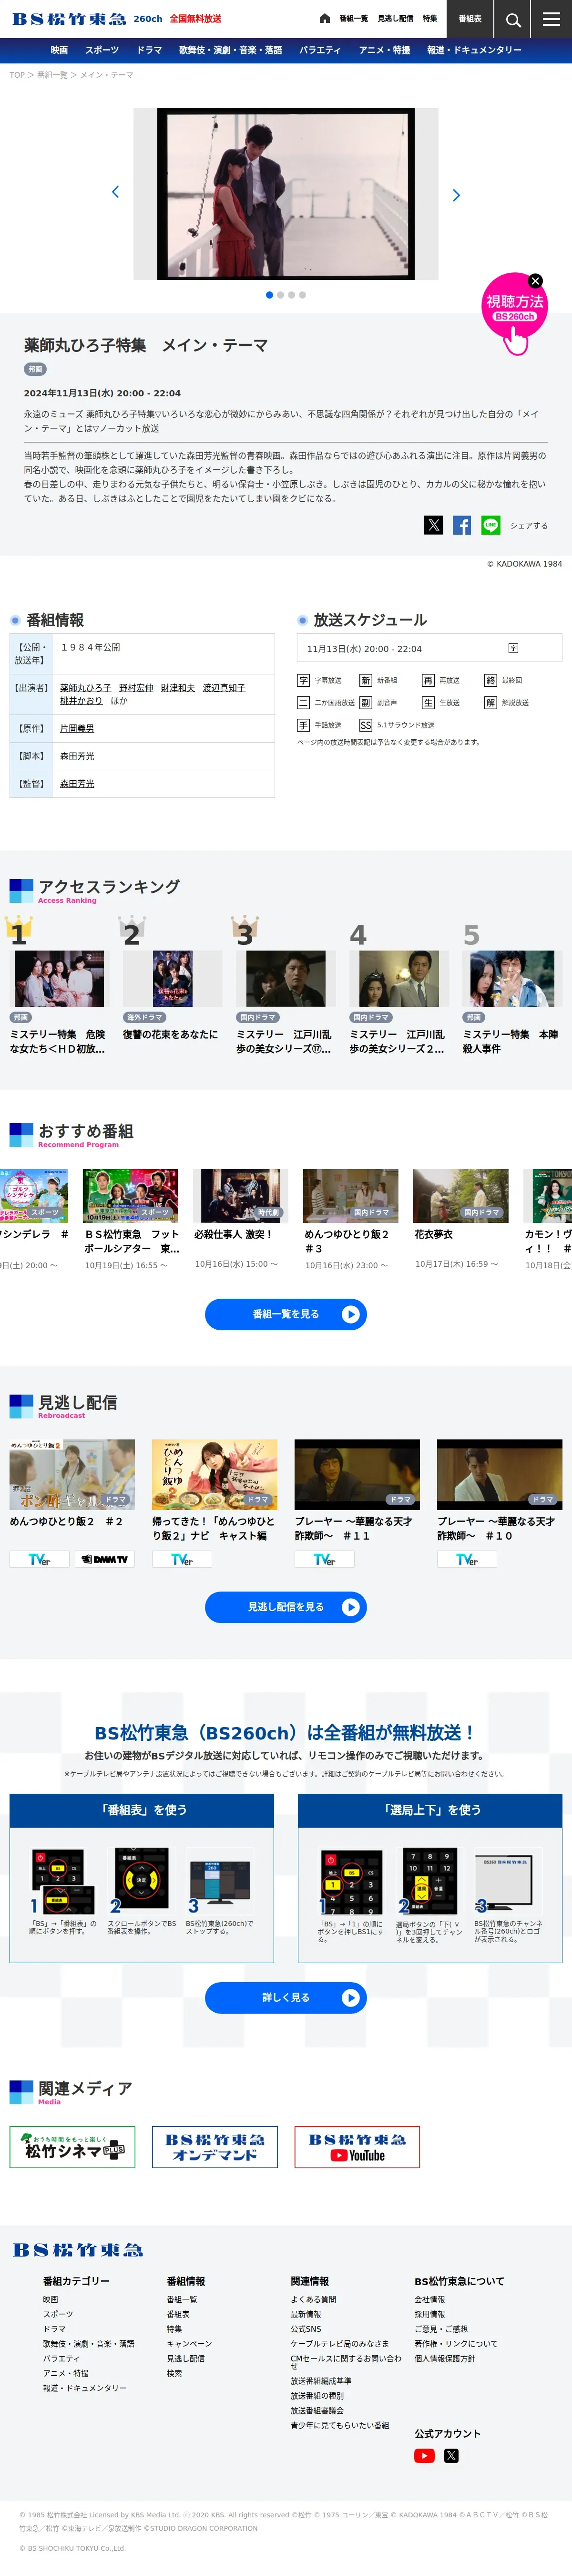Open rank 2 復讐の花束をあなたに thumbnail
This screenshot has width=572, height=2576.
coord(172,978)
